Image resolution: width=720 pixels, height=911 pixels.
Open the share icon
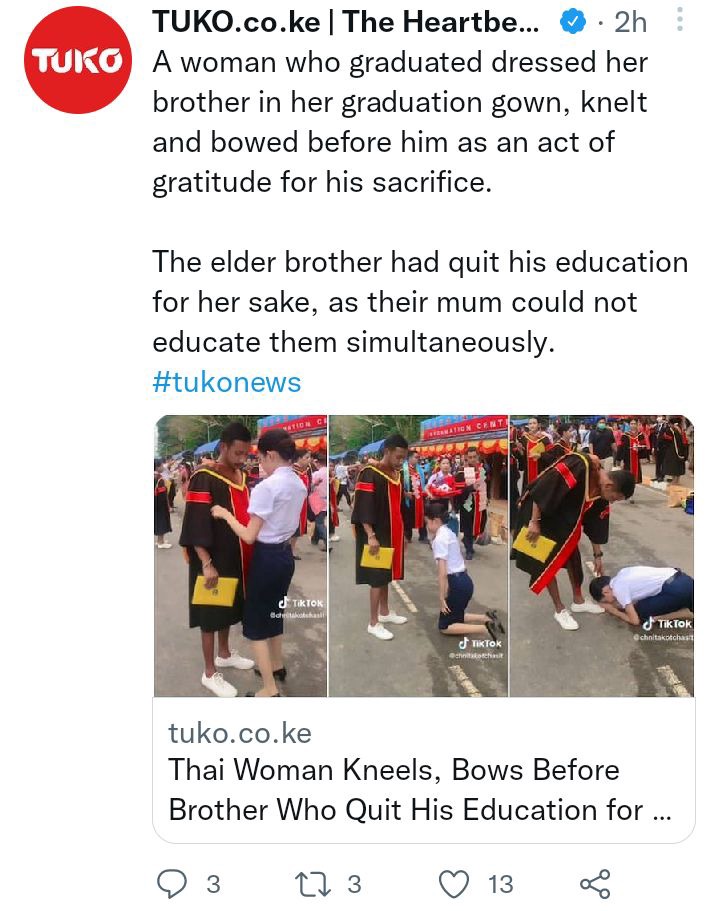point(596,884)
